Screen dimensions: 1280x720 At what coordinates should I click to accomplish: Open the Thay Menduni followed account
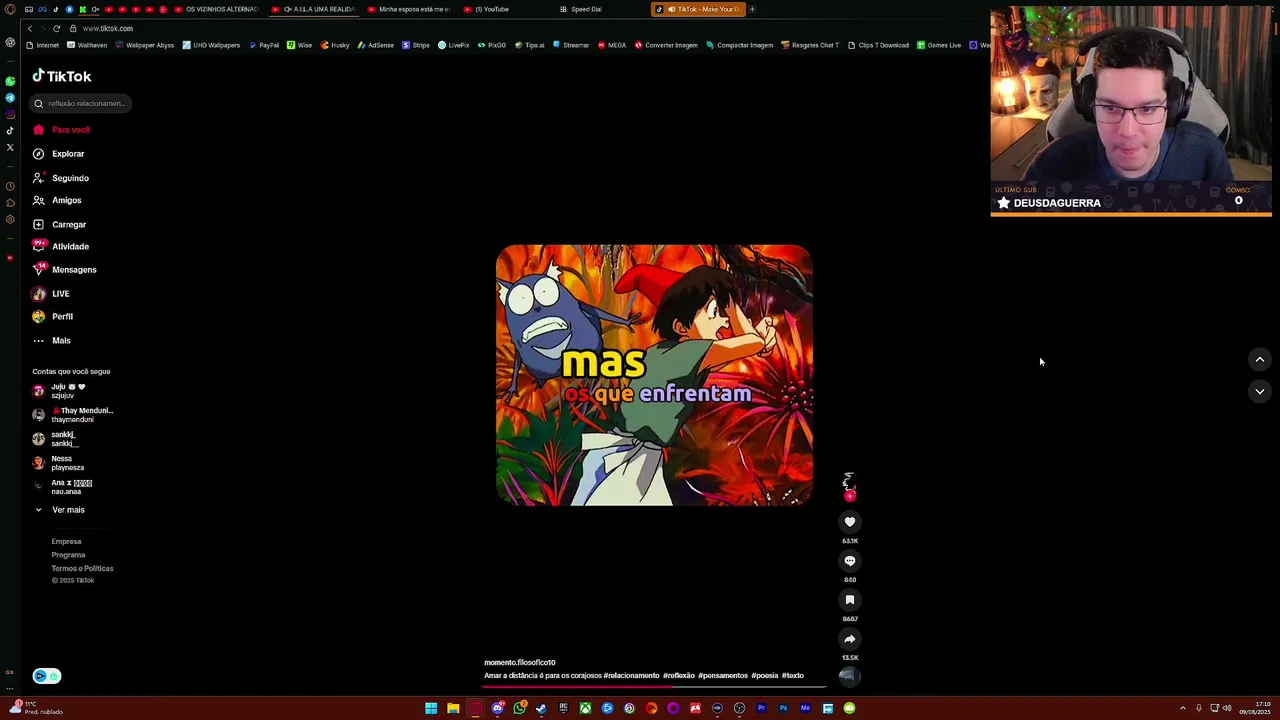72,415
